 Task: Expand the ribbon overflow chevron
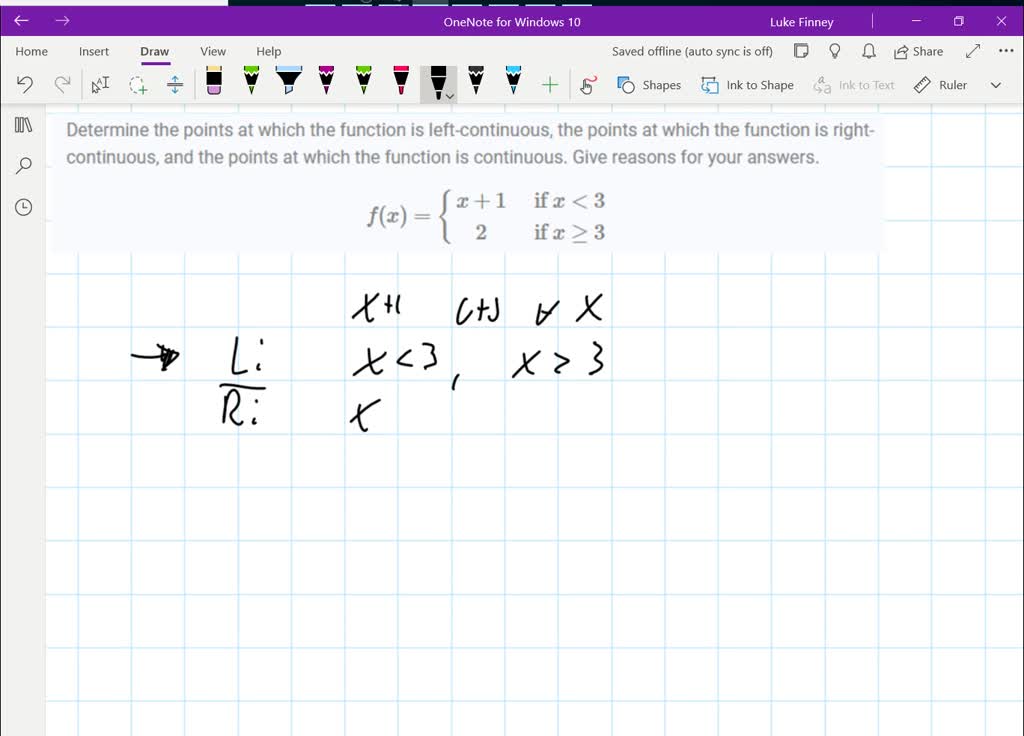coord(995,85)
